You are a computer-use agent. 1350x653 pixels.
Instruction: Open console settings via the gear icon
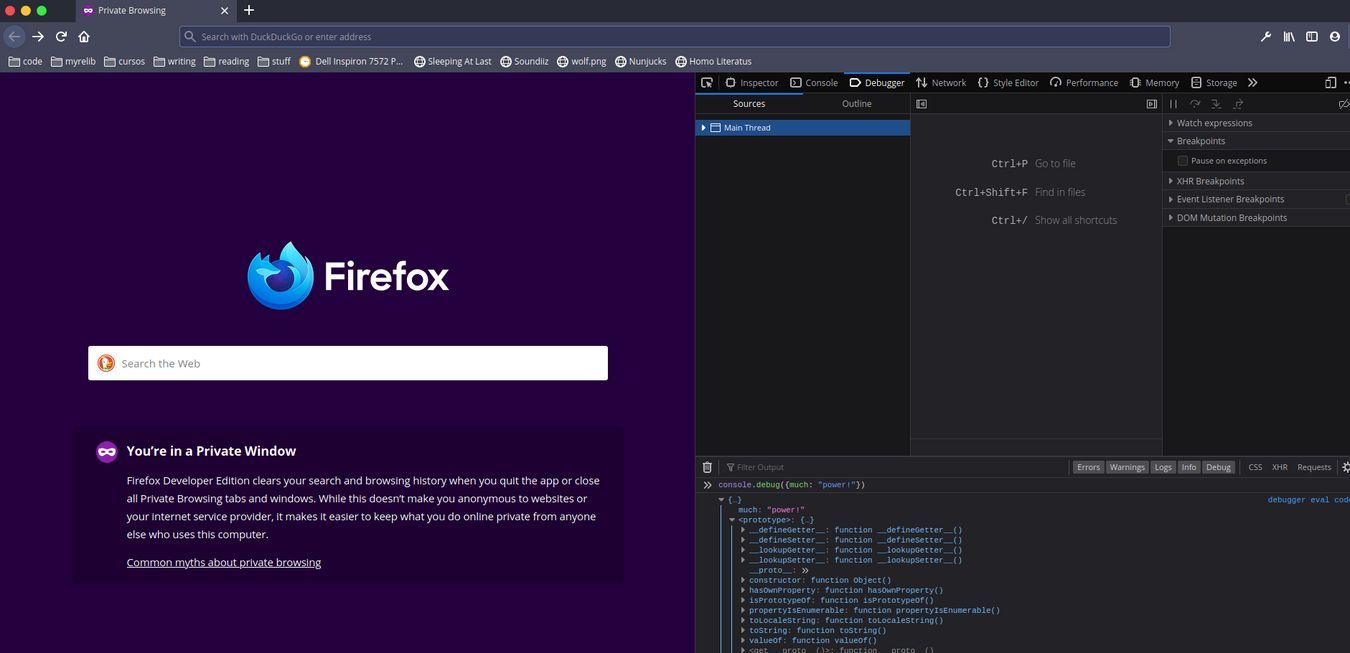pos(1345,466)
